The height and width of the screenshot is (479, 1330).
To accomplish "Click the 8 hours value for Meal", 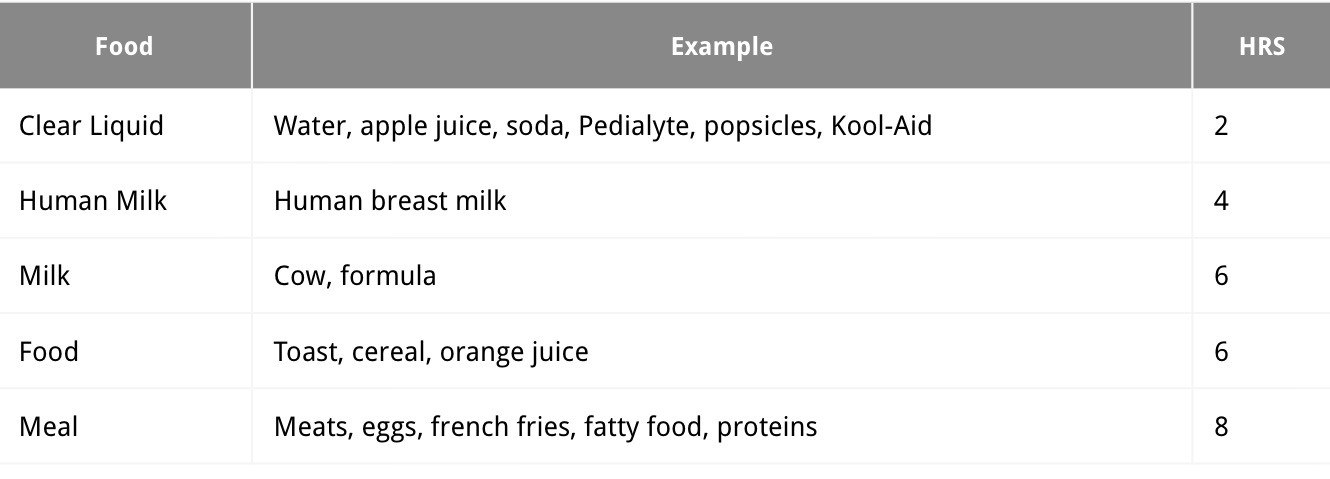I will click(1221, 427).
